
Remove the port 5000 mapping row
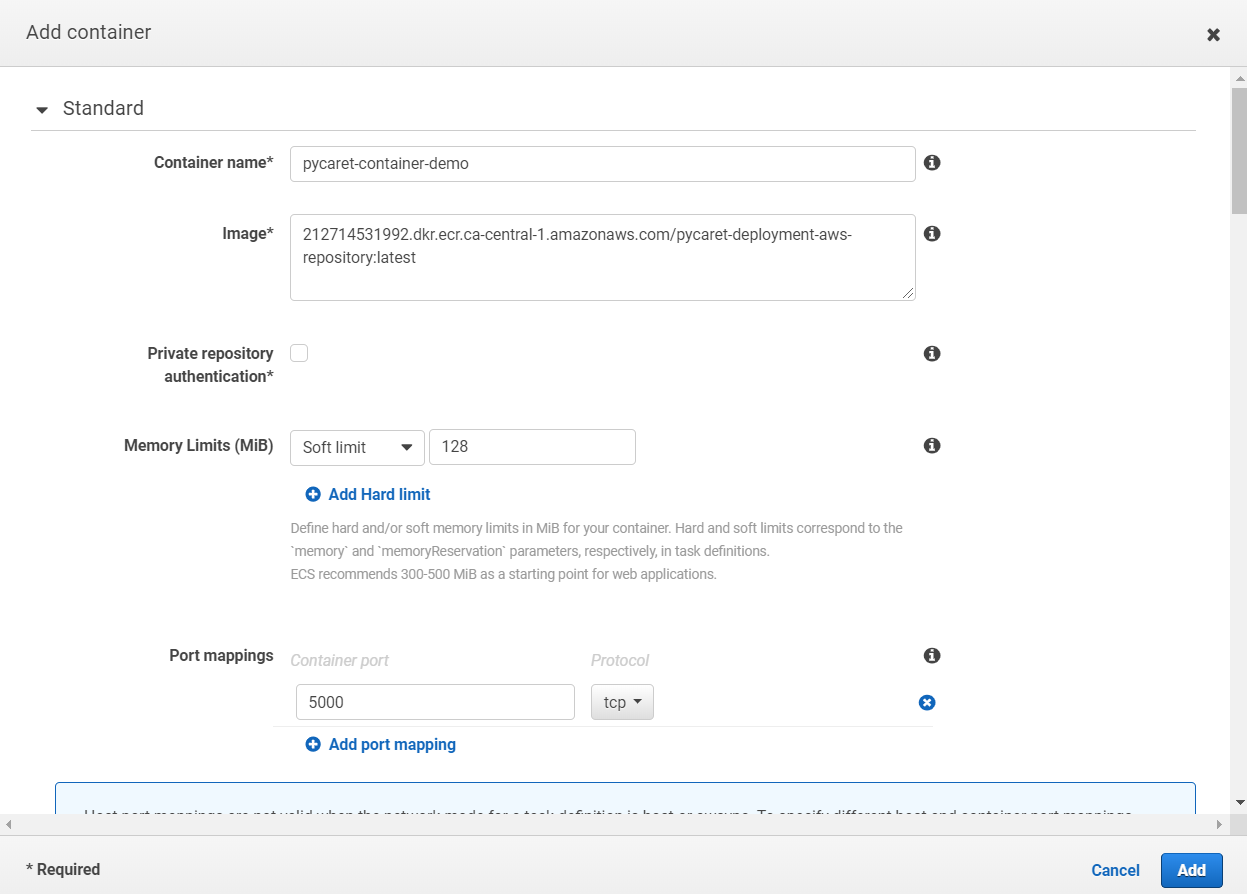pyautogui.click(x=927, y=703)
